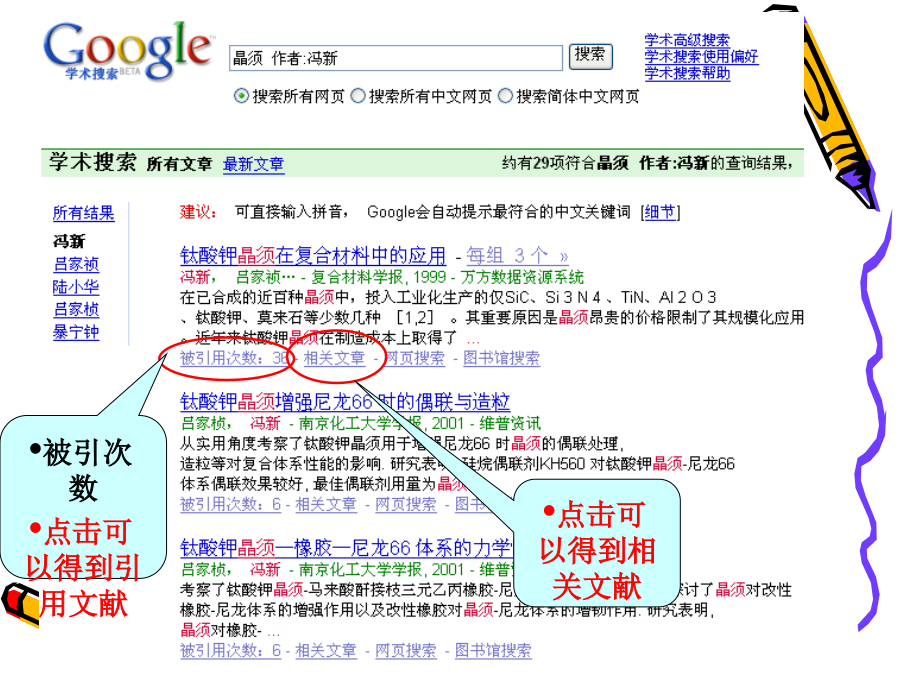
Task: Open the 细节 details link
Action: (x=660, y=212)
